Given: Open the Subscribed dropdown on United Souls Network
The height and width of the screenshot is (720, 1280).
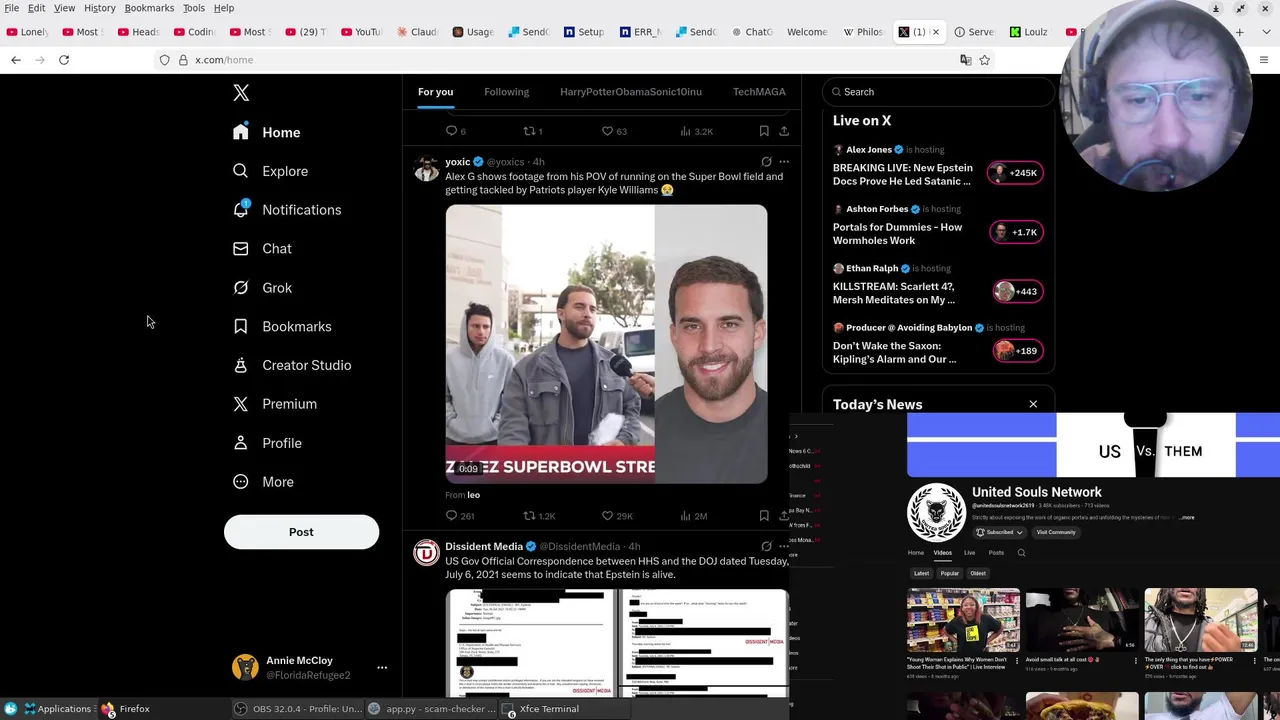Looking at the screenshot, I should coord(999,532).
